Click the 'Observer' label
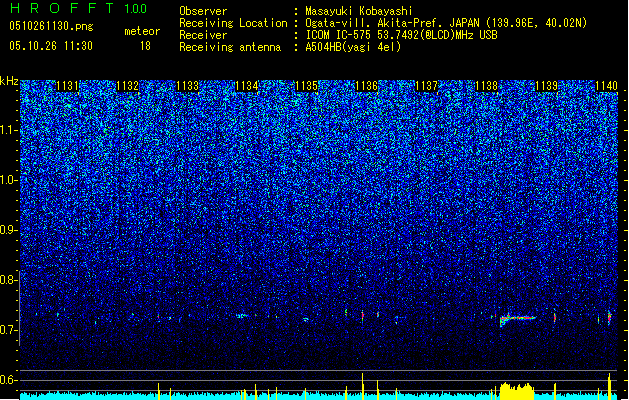The width and height of the screenshot is (629, 400). pyautogui.click(x=203, y=11)
